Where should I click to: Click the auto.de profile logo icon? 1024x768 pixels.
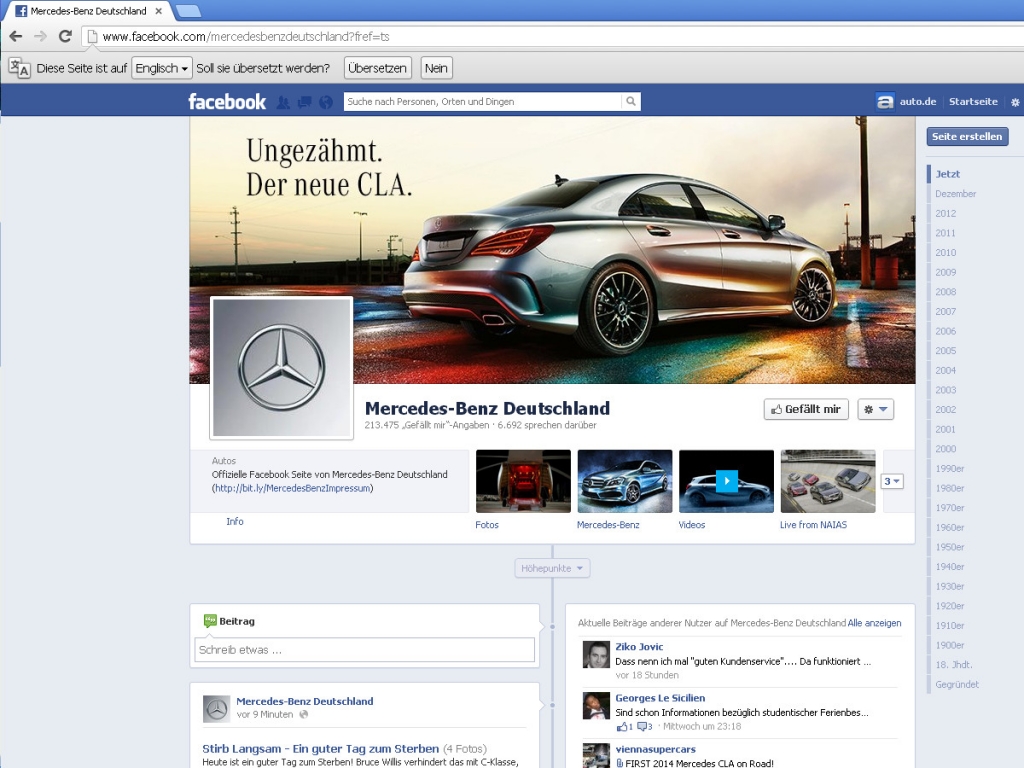(x=885, y=102)
